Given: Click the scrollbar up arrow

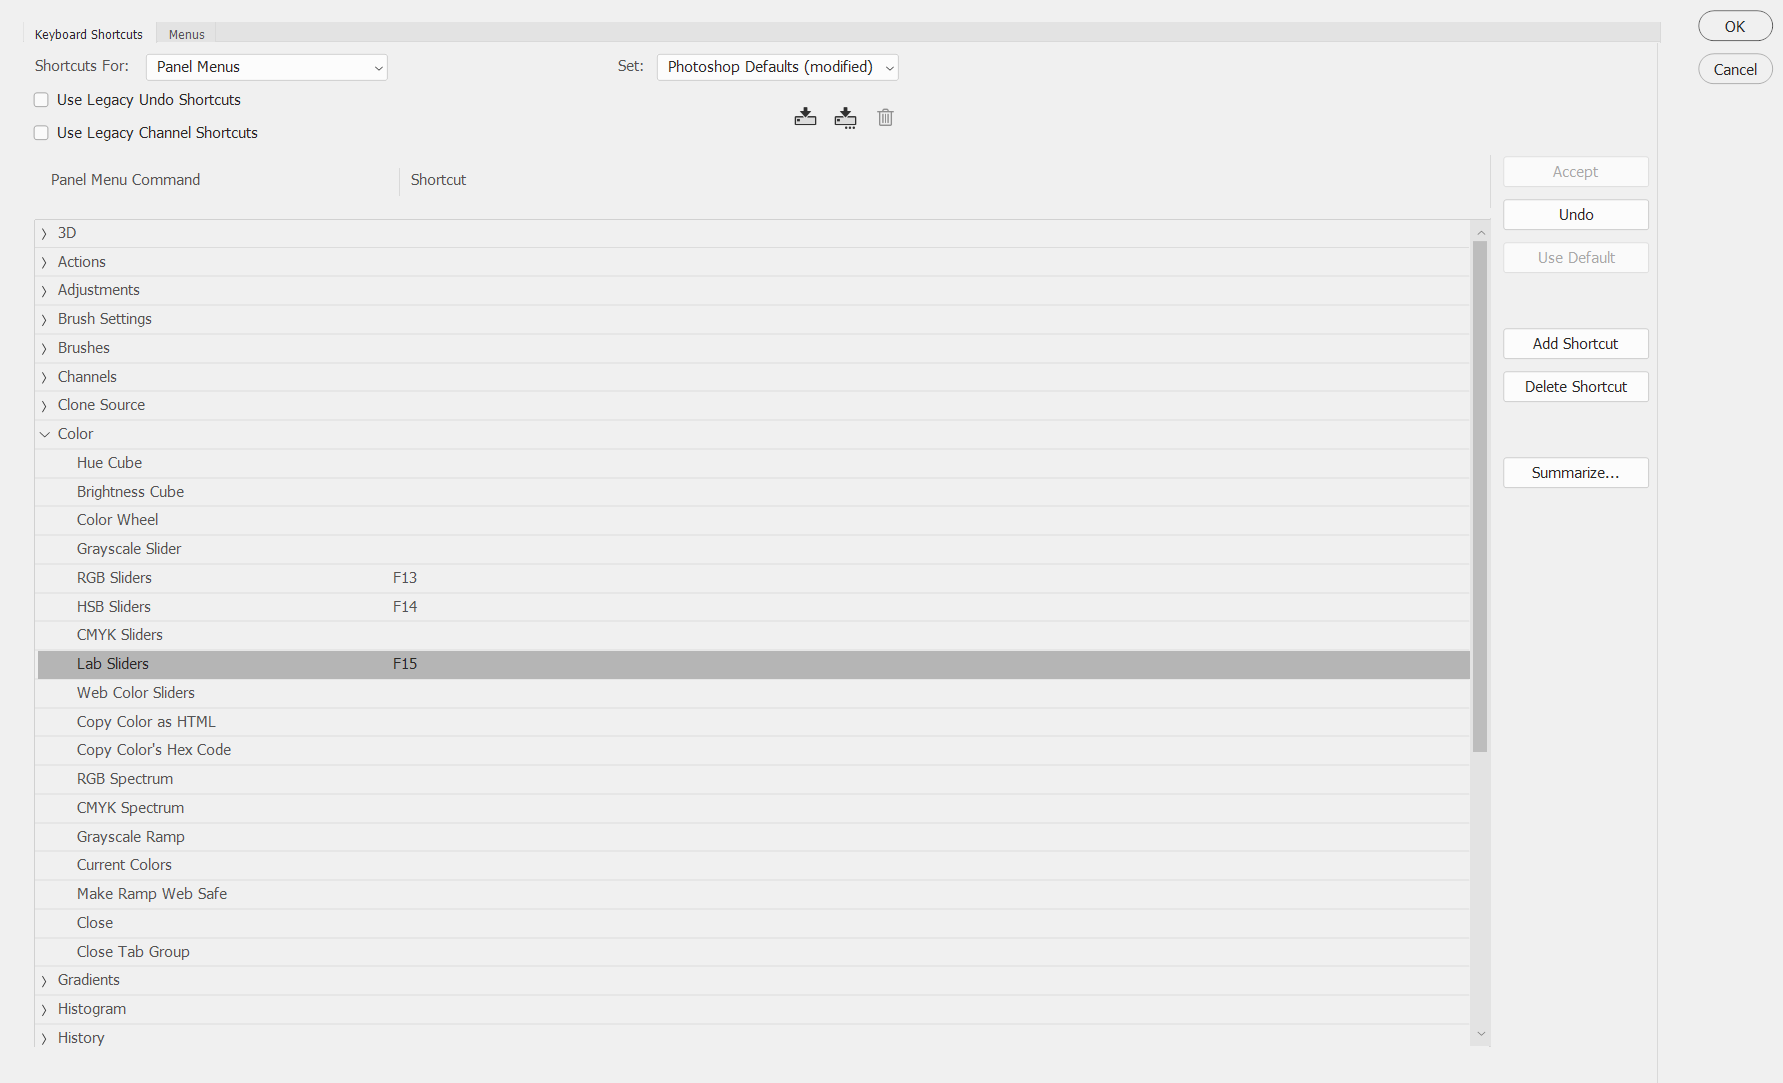Looking at the screenshot, I should click(x=1481, y=232).
